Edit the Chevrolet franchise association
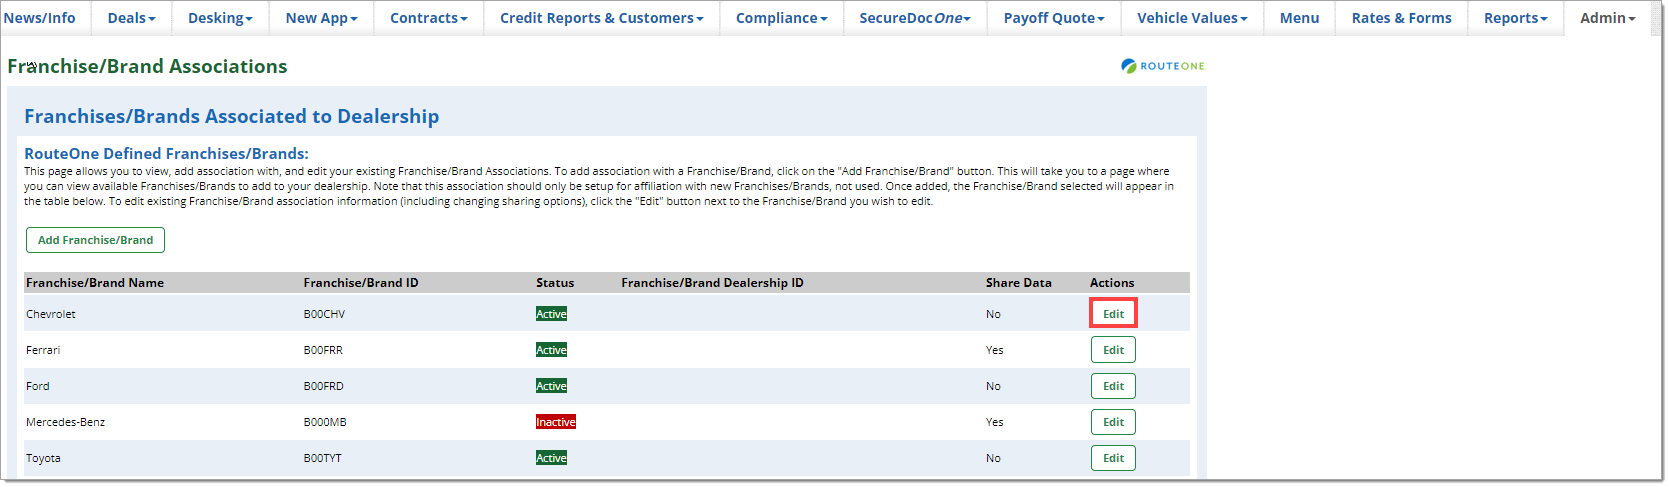The image size is (1669, 487). 1113,314
